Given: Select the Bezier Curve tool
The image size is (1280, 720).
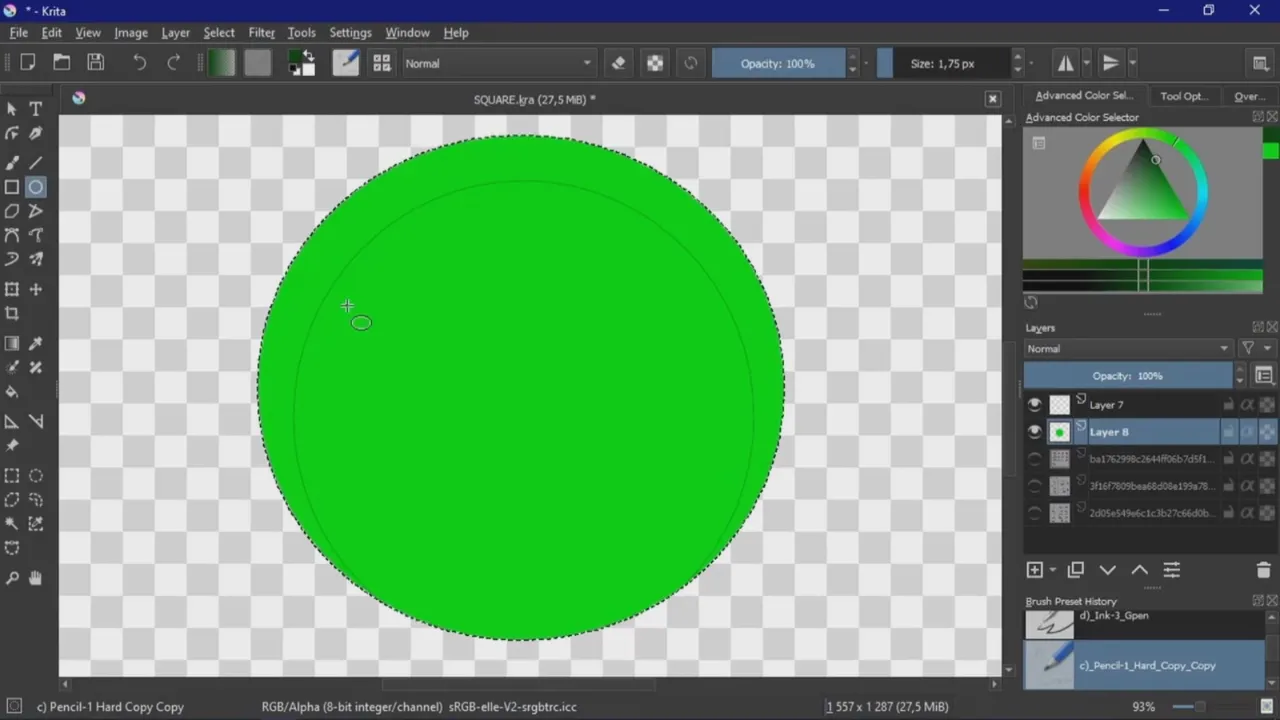Looking at the screenshot, I should (12, 236).
